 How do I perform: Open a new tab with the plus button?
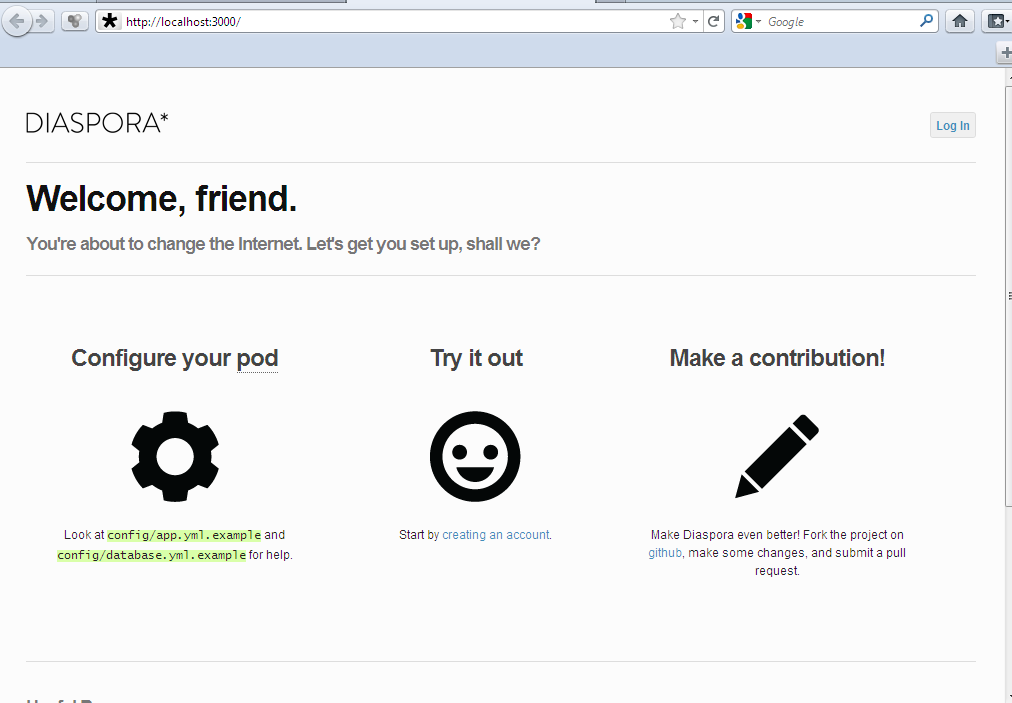[1006, 52]
